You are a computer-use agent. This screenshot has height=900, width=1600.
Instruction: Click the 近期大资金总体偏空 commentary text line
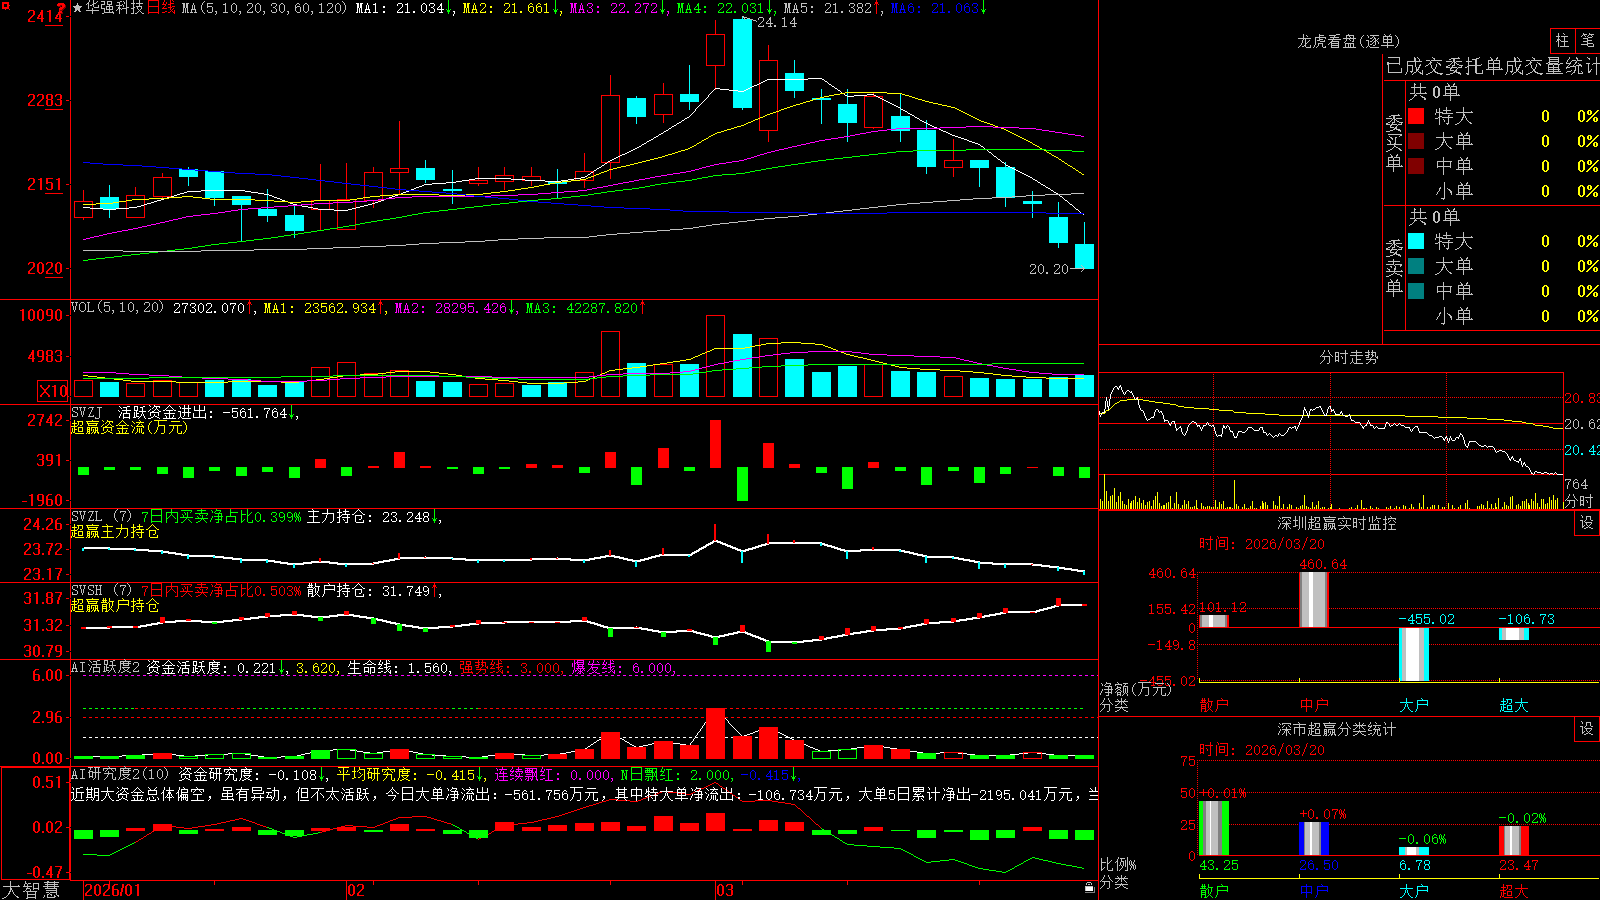[585, 794]
